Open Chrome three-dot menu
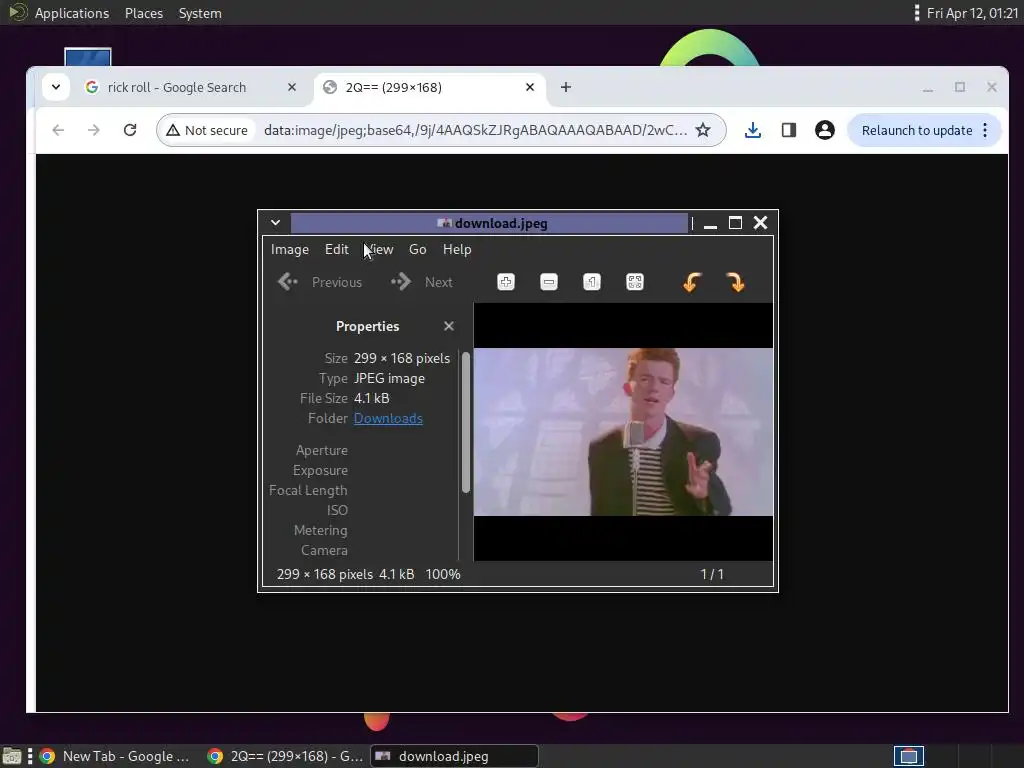The height and width of the screenshot is (768, 1024). click(x=985, y=130)
